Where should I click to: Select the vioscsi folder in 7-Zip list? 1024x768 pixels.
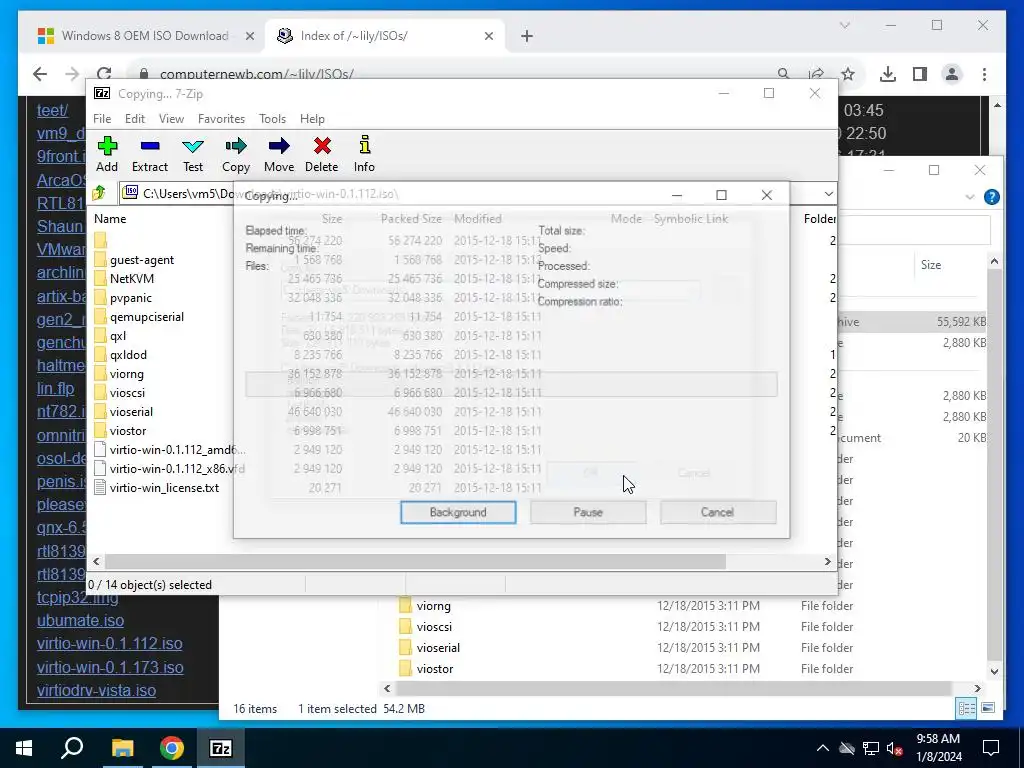tap(120, 392)
